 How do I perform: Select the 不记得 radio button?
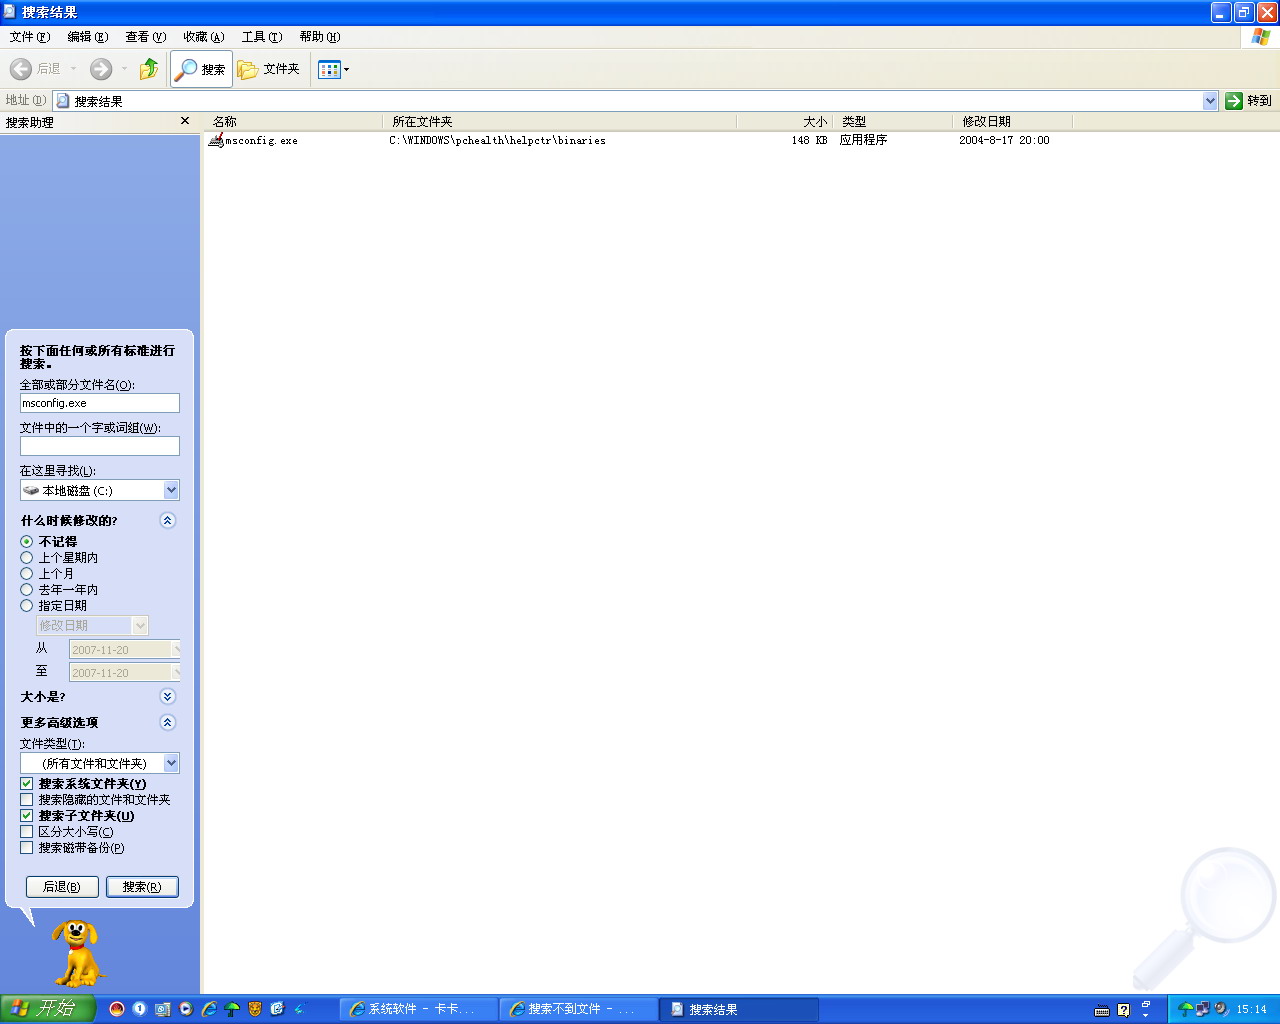tap(27, 542)
